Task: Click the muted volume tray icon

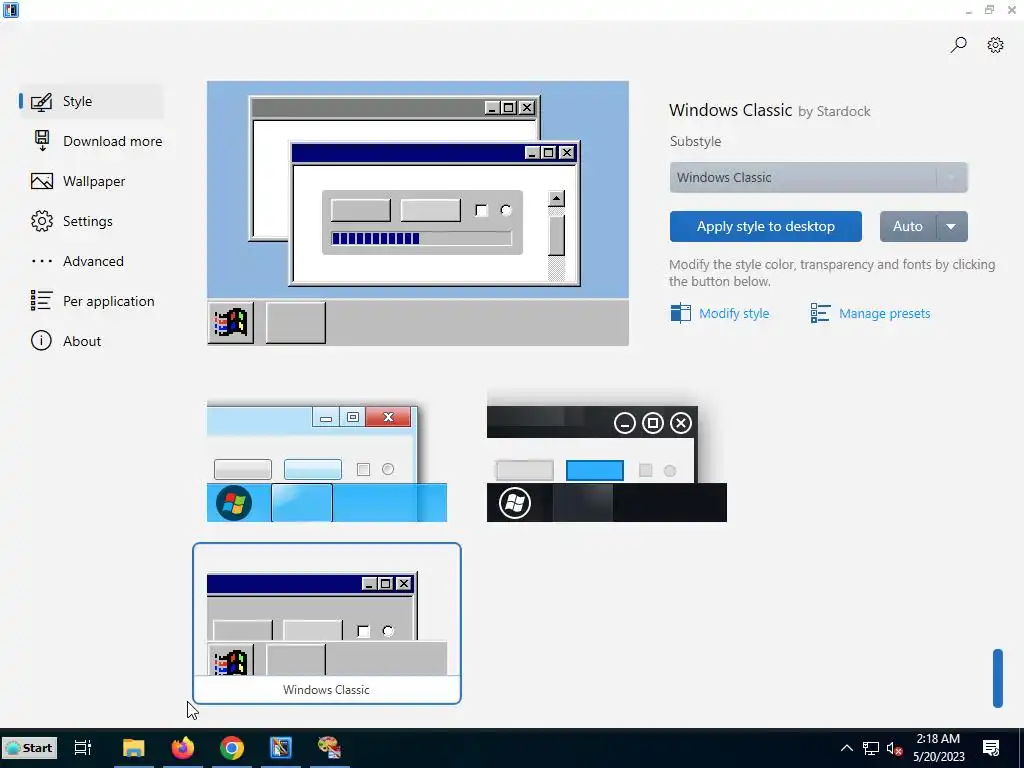Action: coord(895,748)
